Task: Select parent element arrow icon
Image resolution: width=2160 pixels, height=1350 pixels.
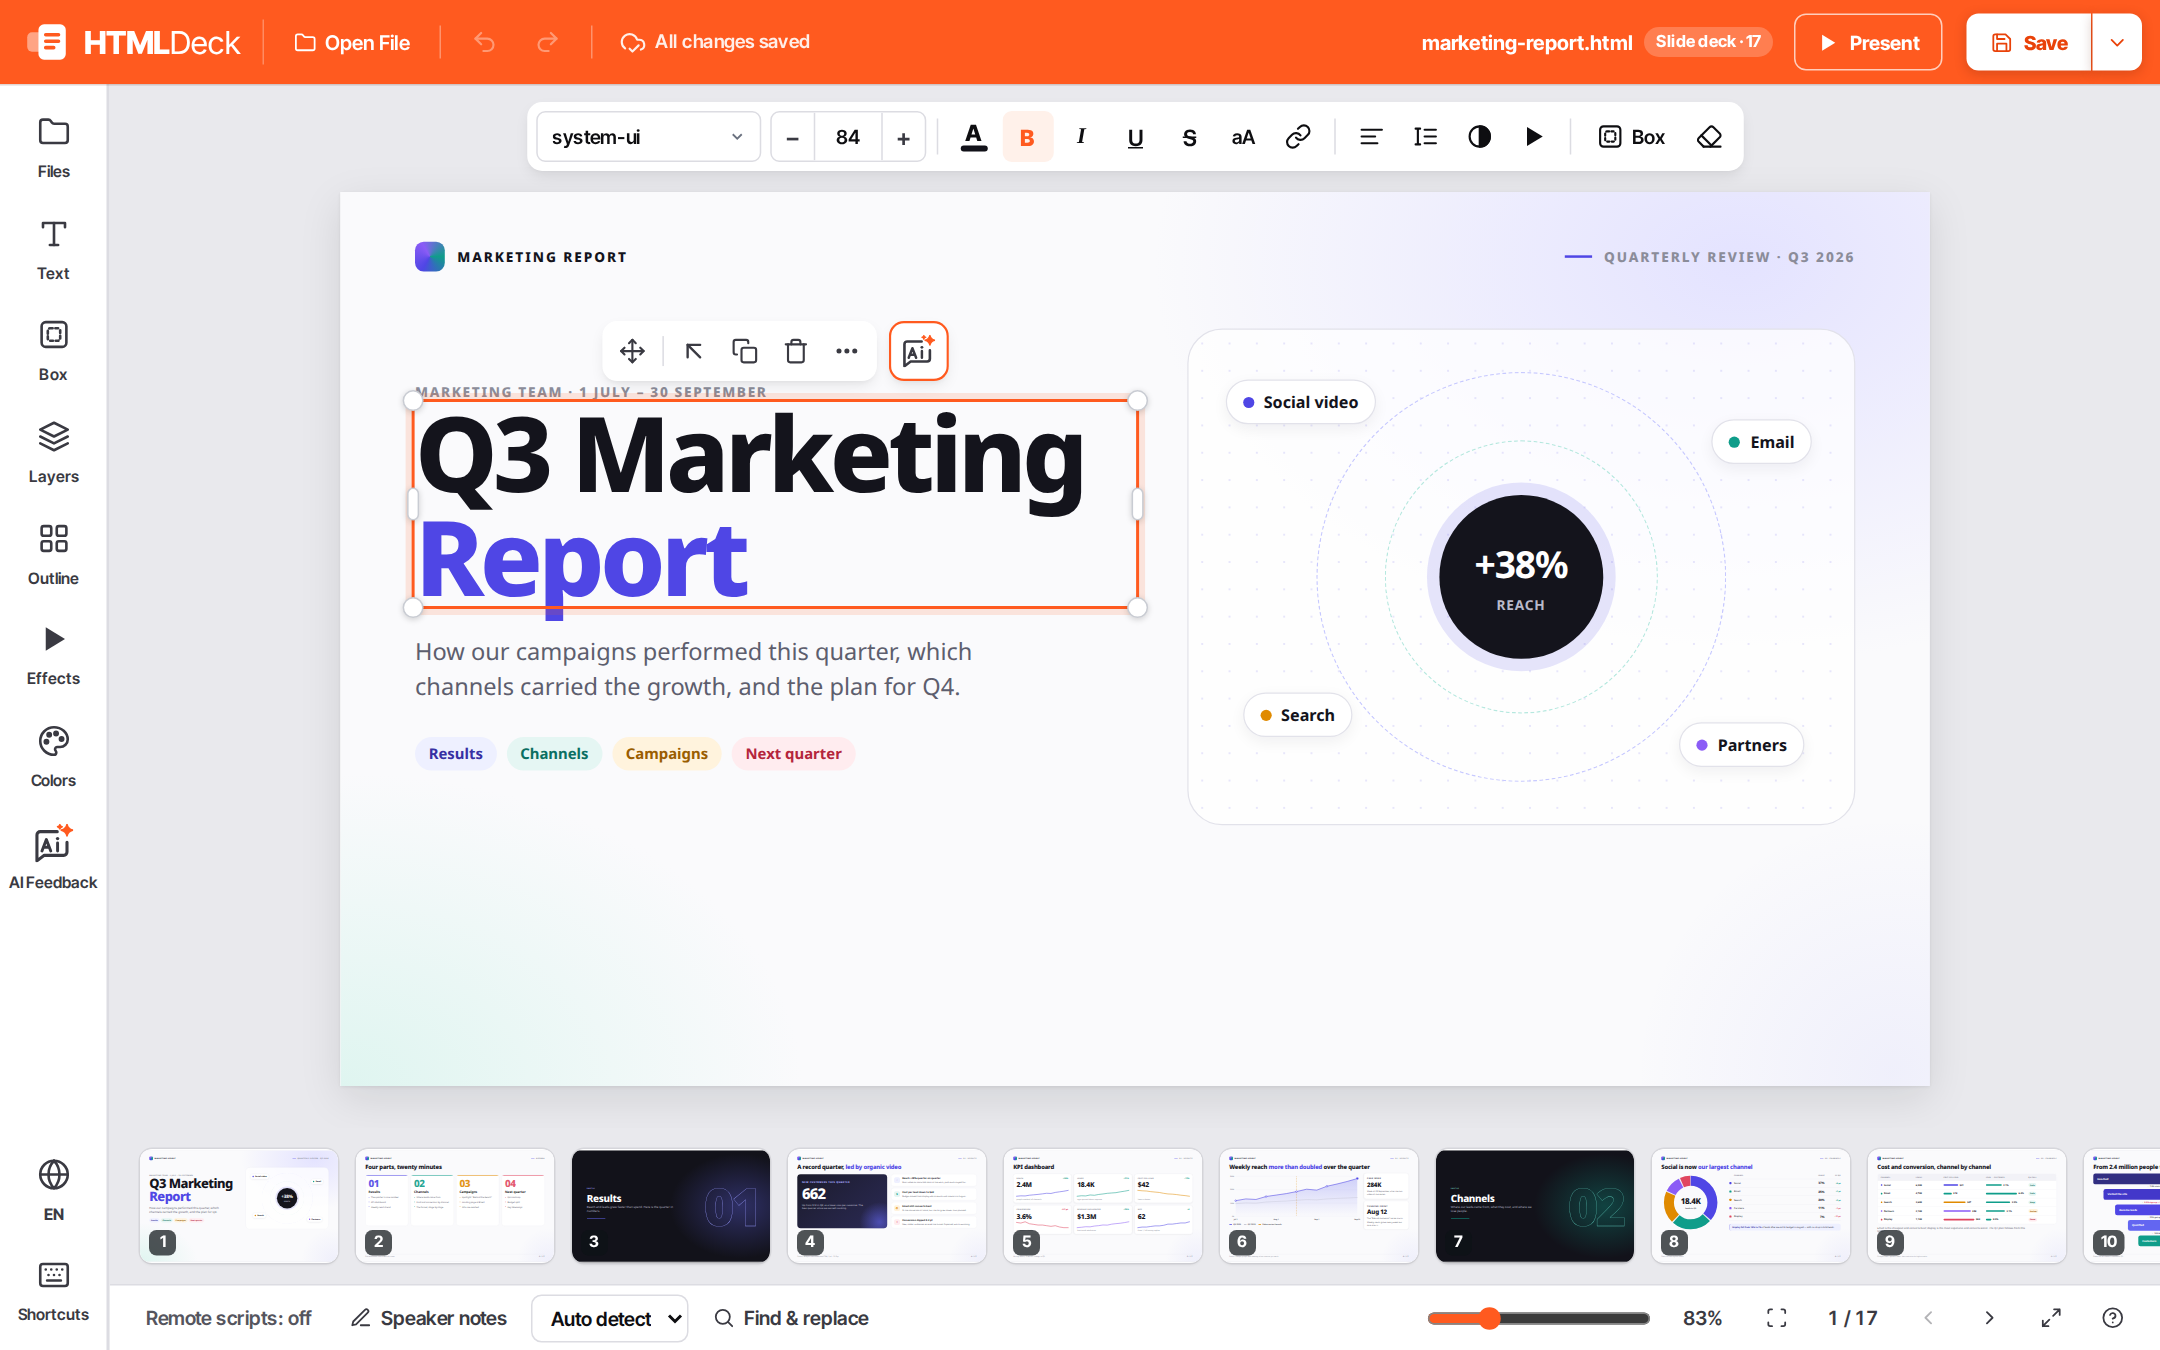Action: point(693,351)
